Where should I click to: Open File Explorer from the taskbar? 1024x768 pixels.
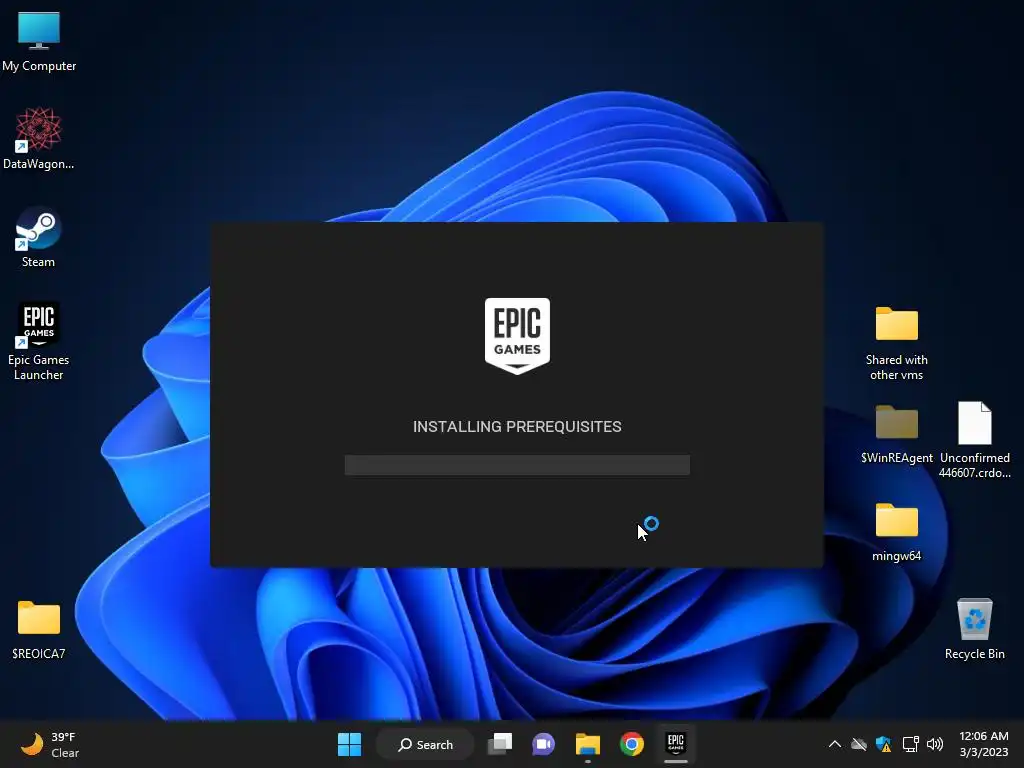pos(588,744)
